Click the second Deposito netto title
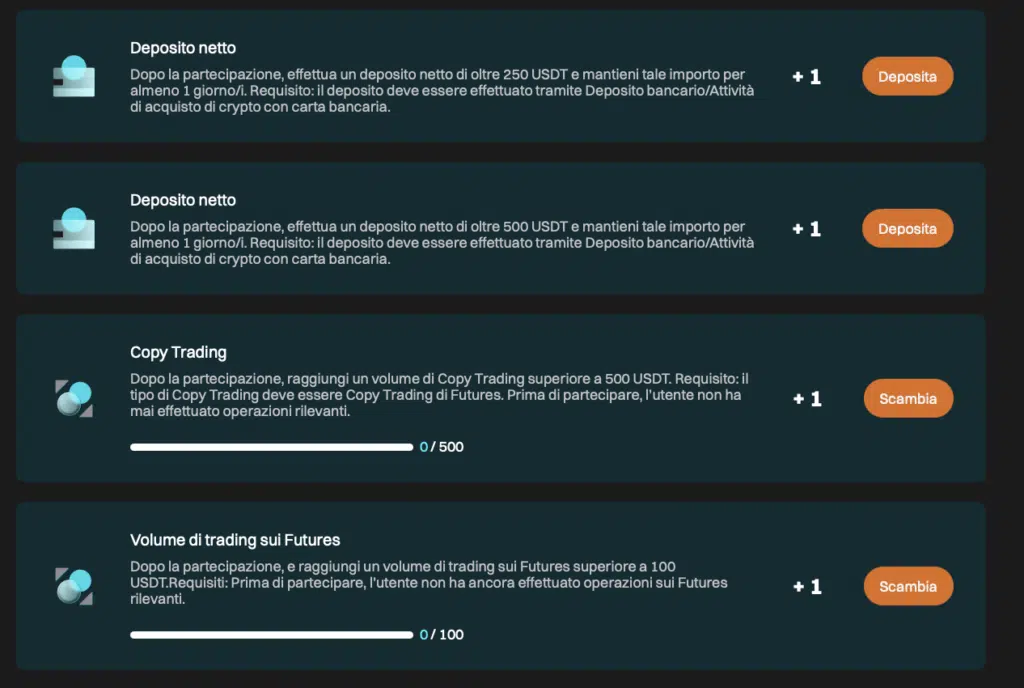1024x688 pixels. (183, 200)
